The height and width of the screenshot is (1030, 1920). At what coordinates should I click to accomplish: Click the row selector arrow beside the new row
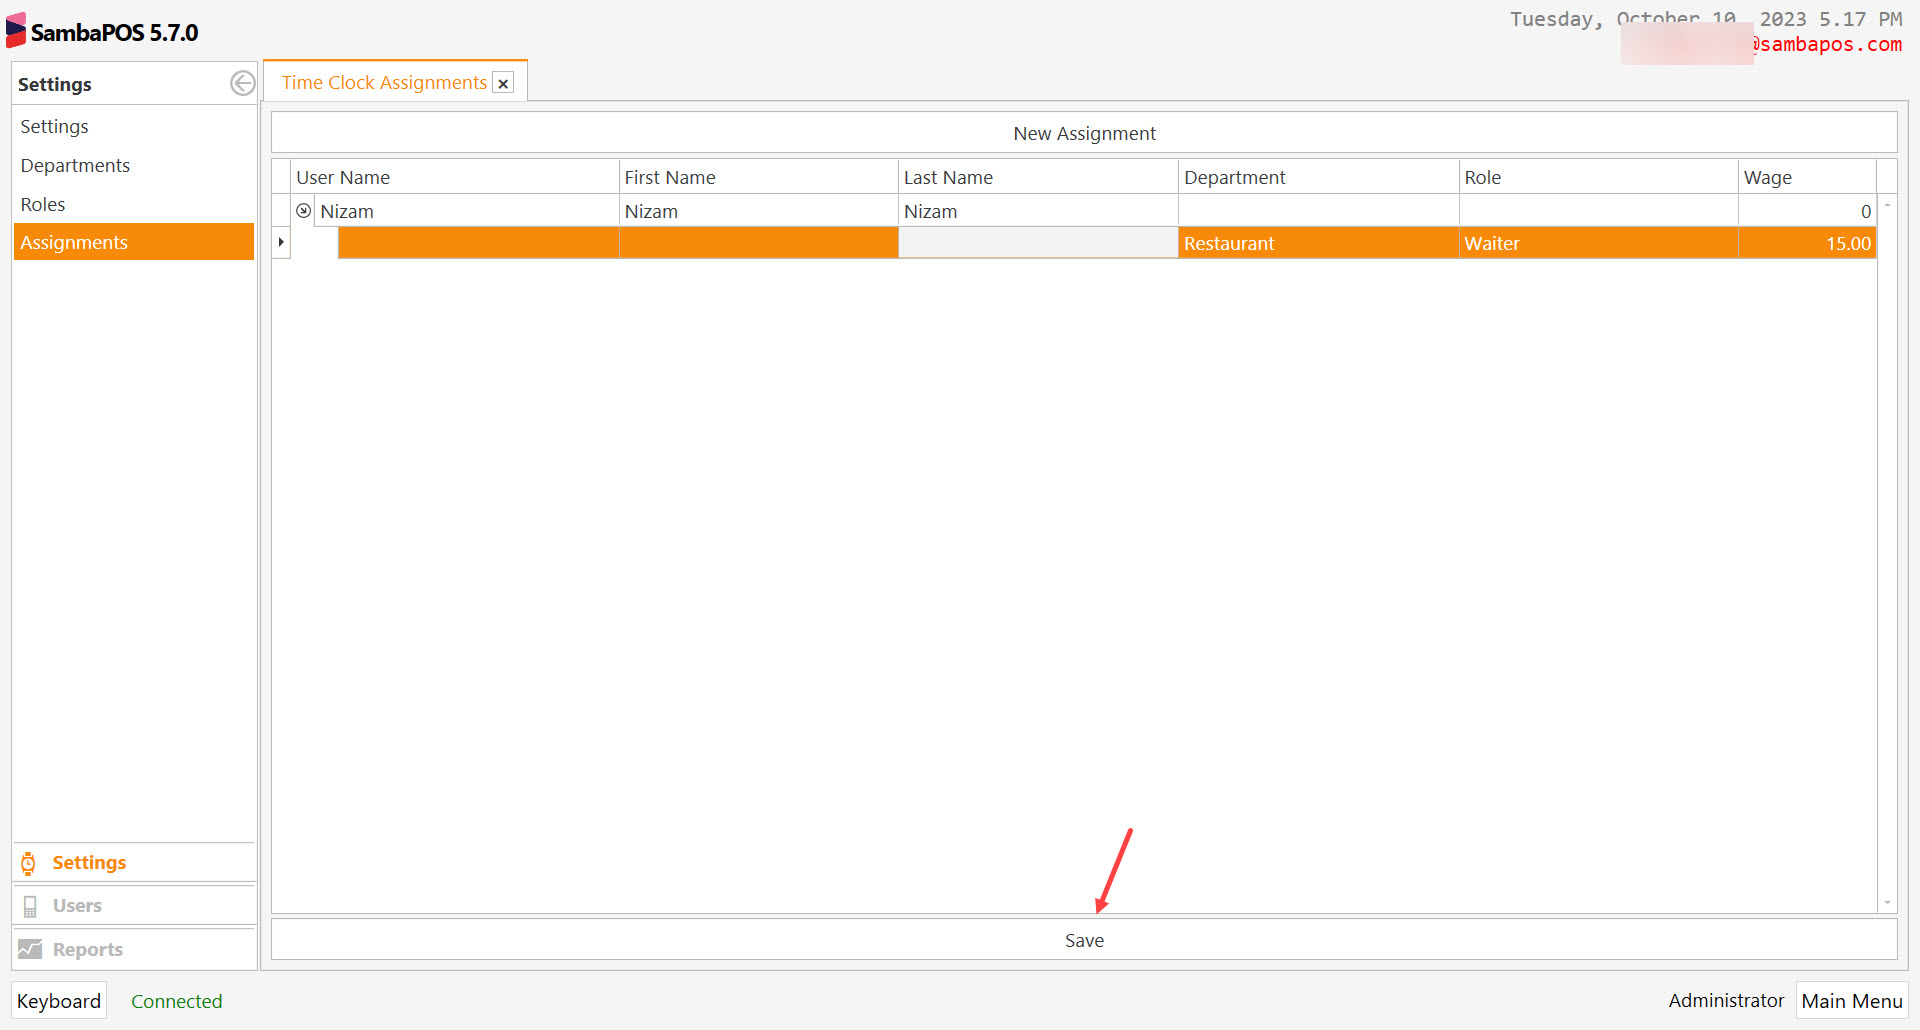click(x=280, y=242)
